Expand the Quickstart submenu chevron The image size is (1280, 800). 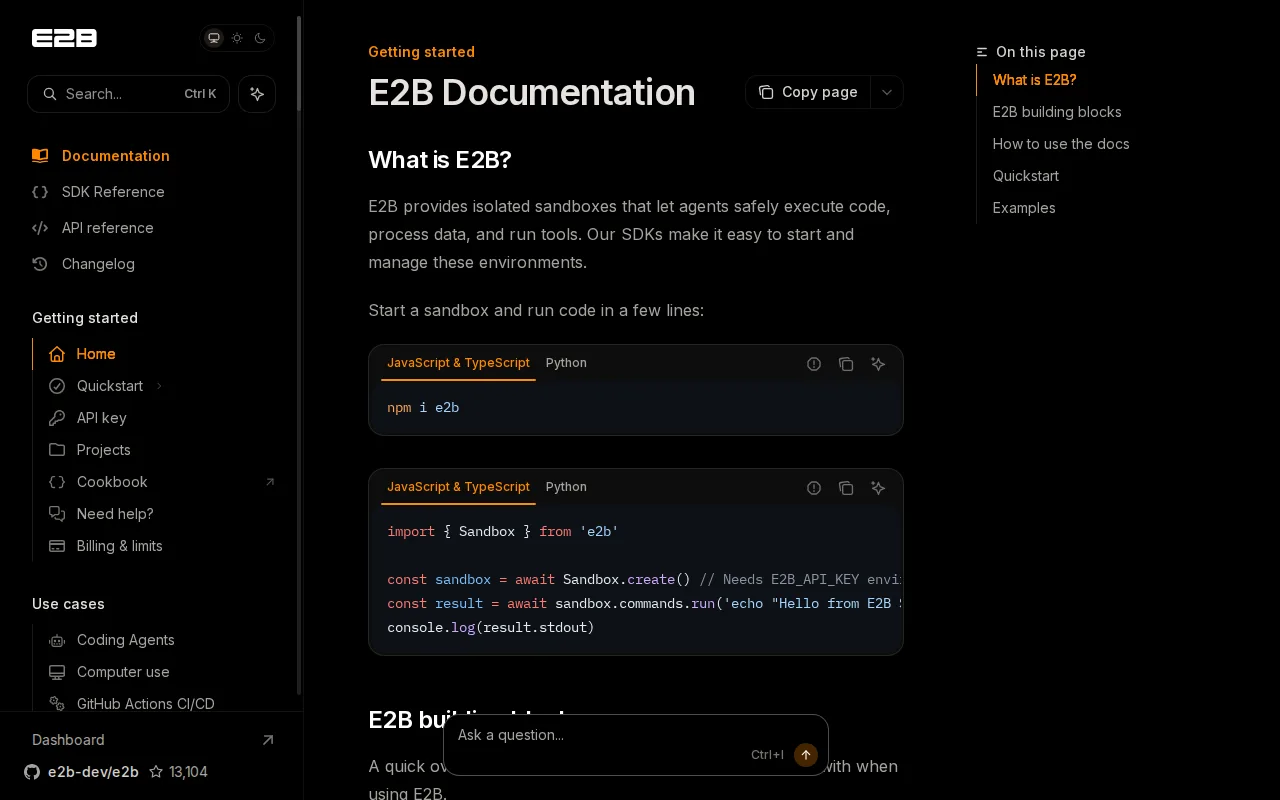(159, 386)
